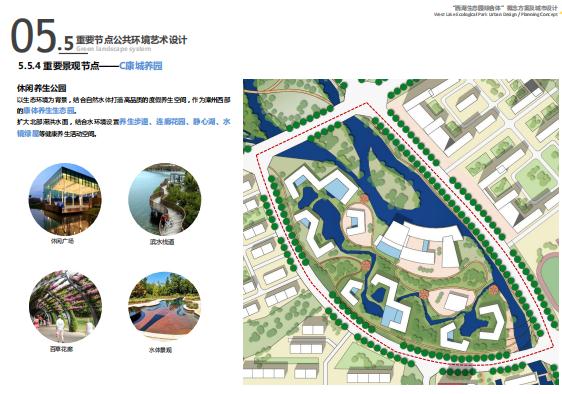This screenshot has height=394, width=562.
Task: Select the 水体景观 water feature photo
Action: click(x=165, y=307)
